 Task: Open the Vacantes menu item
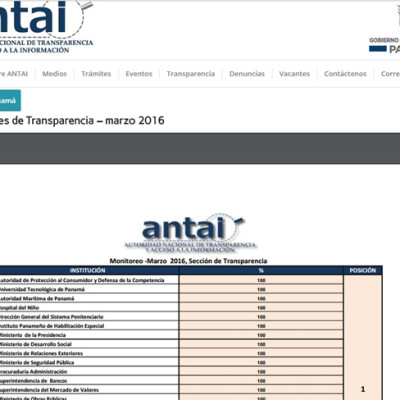294,74
